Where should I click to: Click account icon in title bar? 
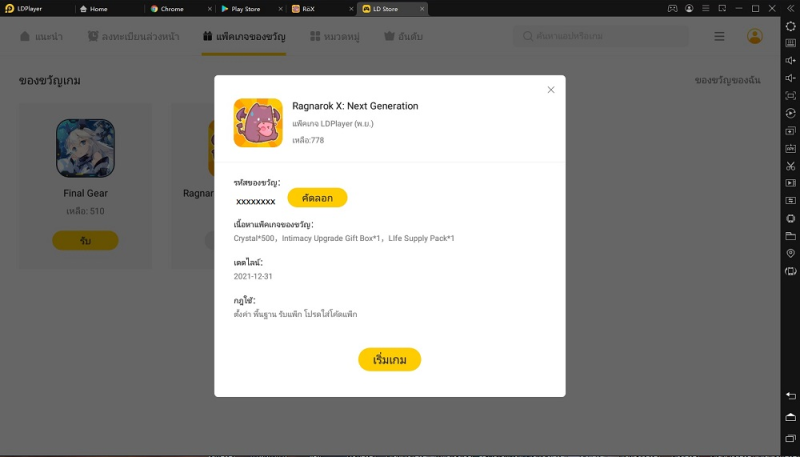(689, 8)
